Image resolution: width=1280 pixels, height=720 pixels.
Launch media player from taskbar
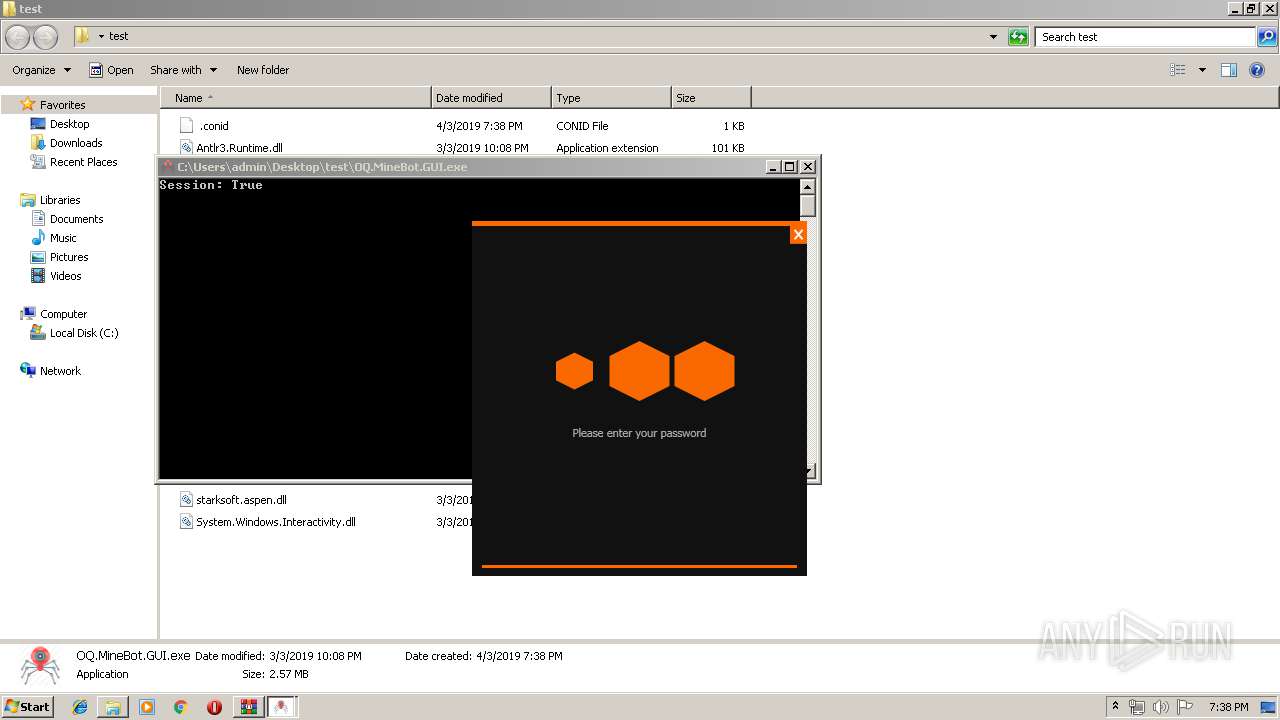pyautogui.click(x=147, y=707)
